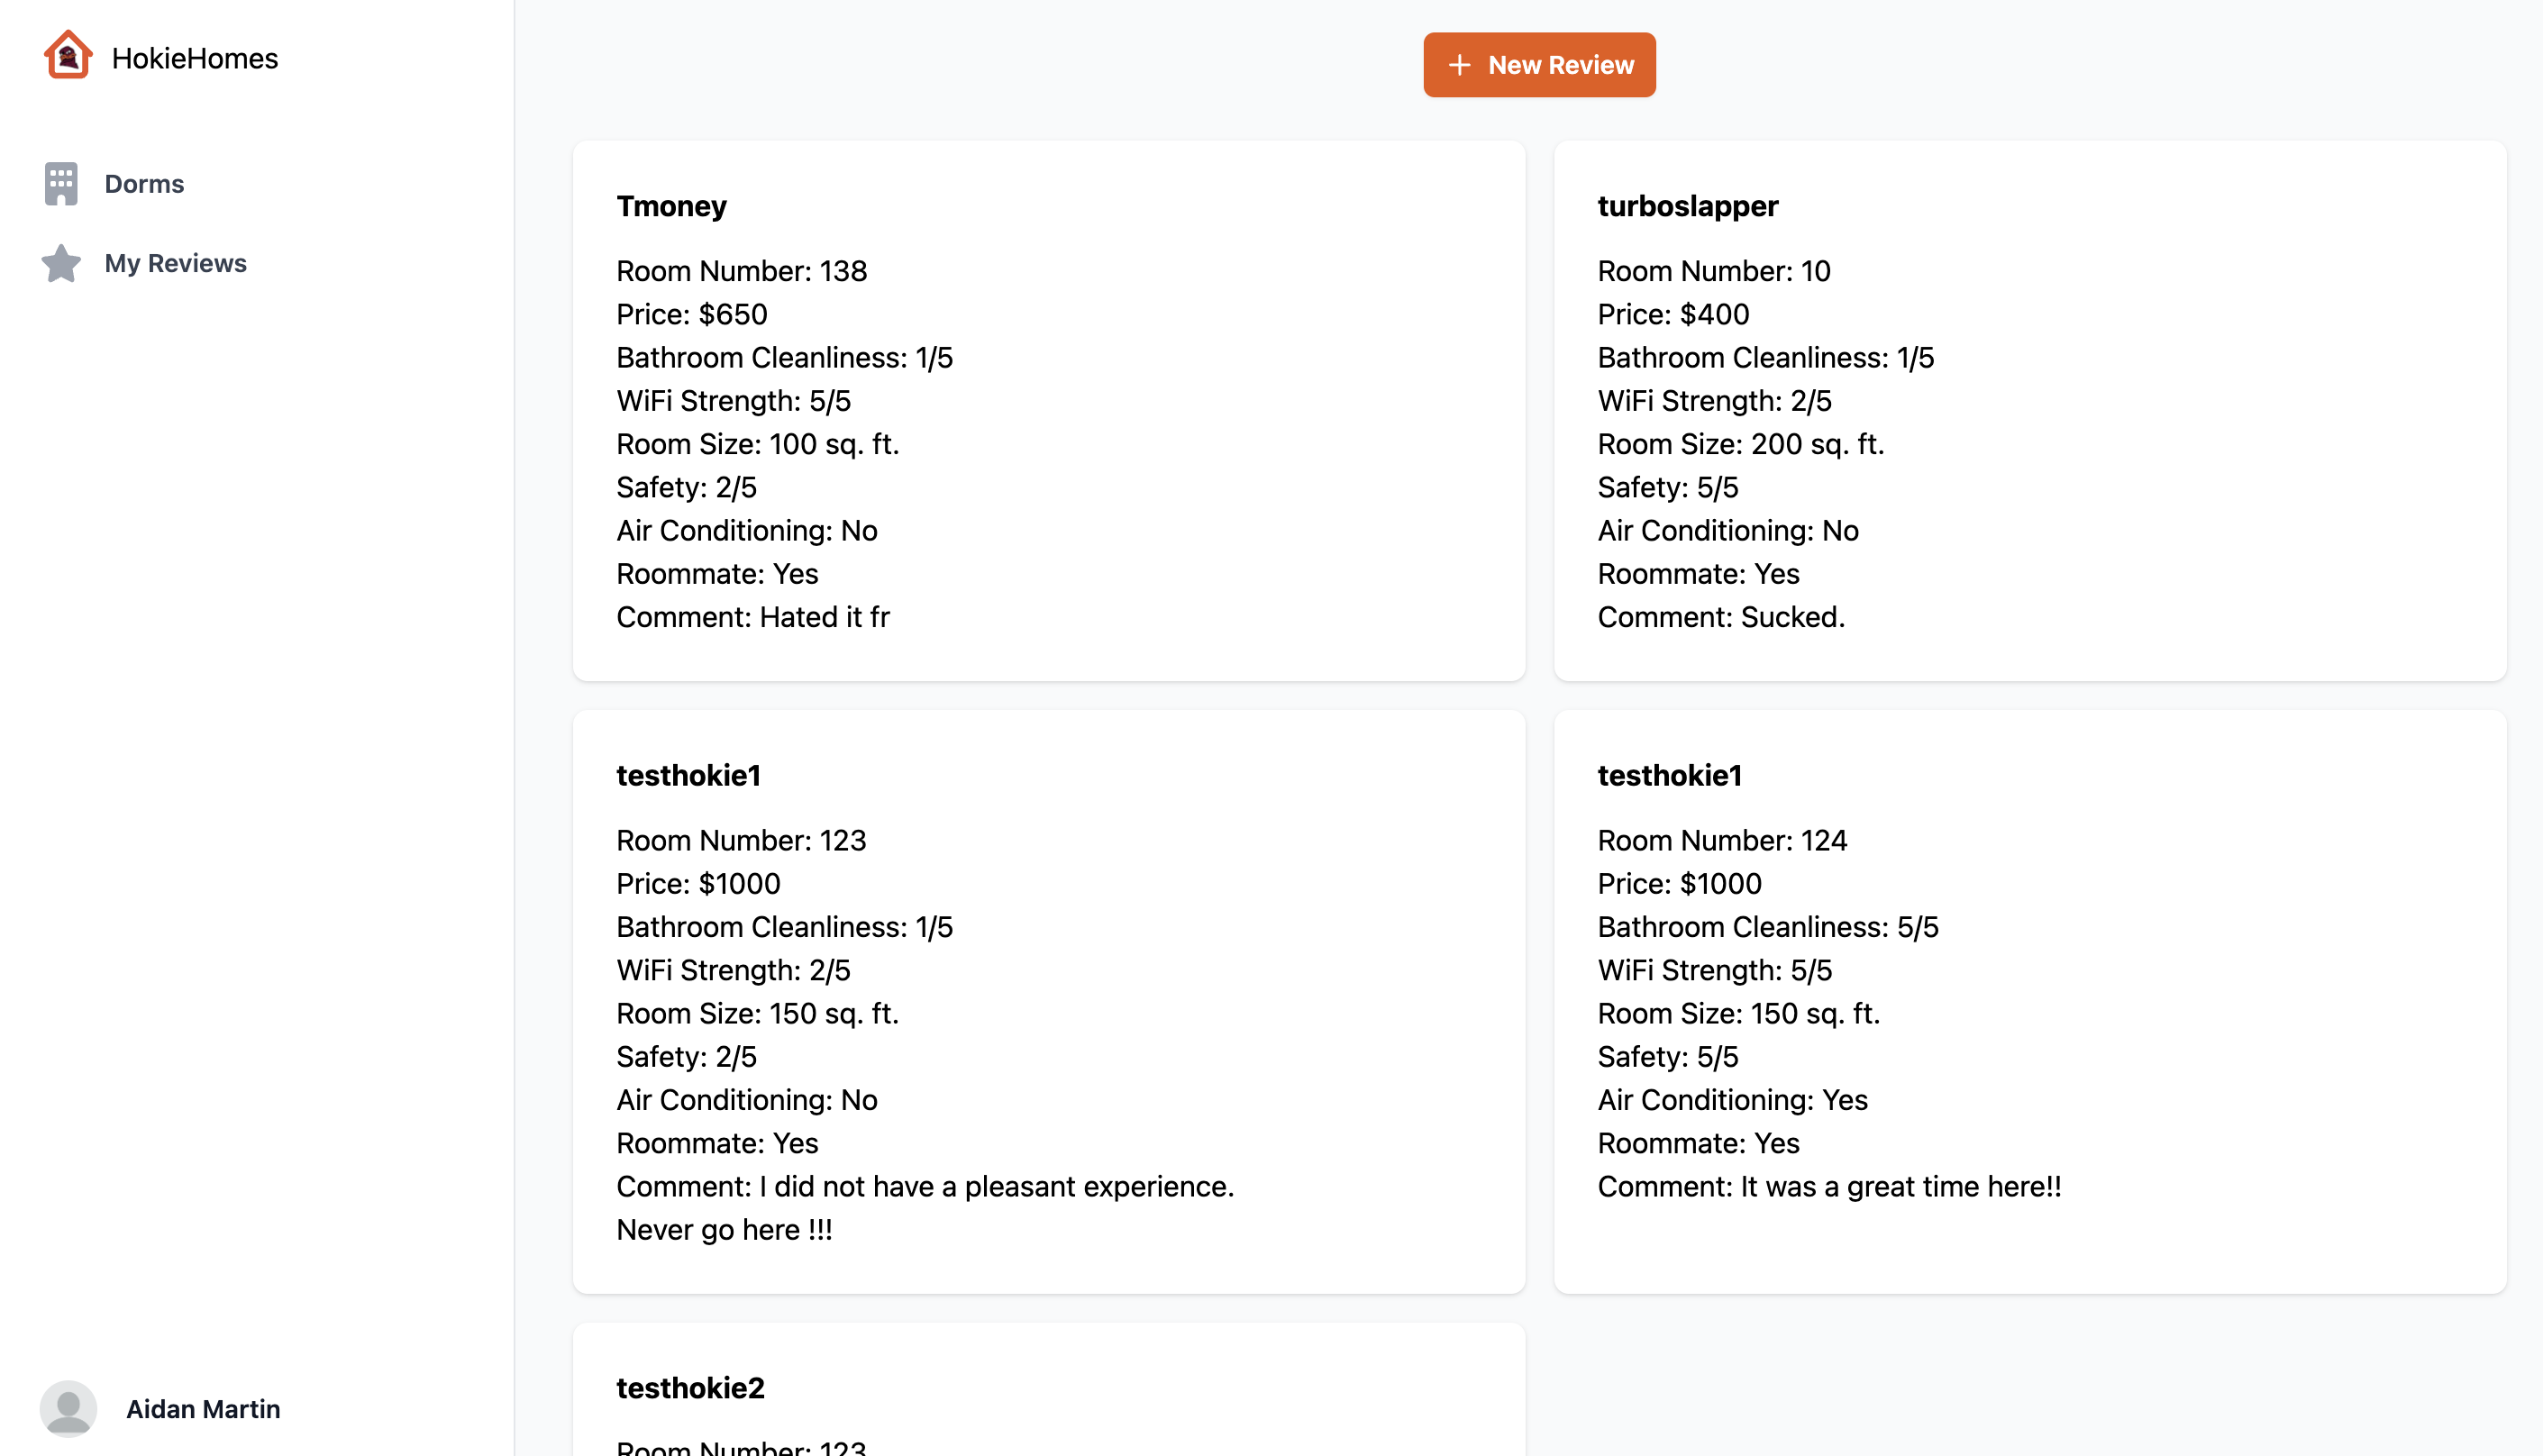Go to My Reviews page
The height and width of the screenshot is (1456, 2543).
pos(175,263)
